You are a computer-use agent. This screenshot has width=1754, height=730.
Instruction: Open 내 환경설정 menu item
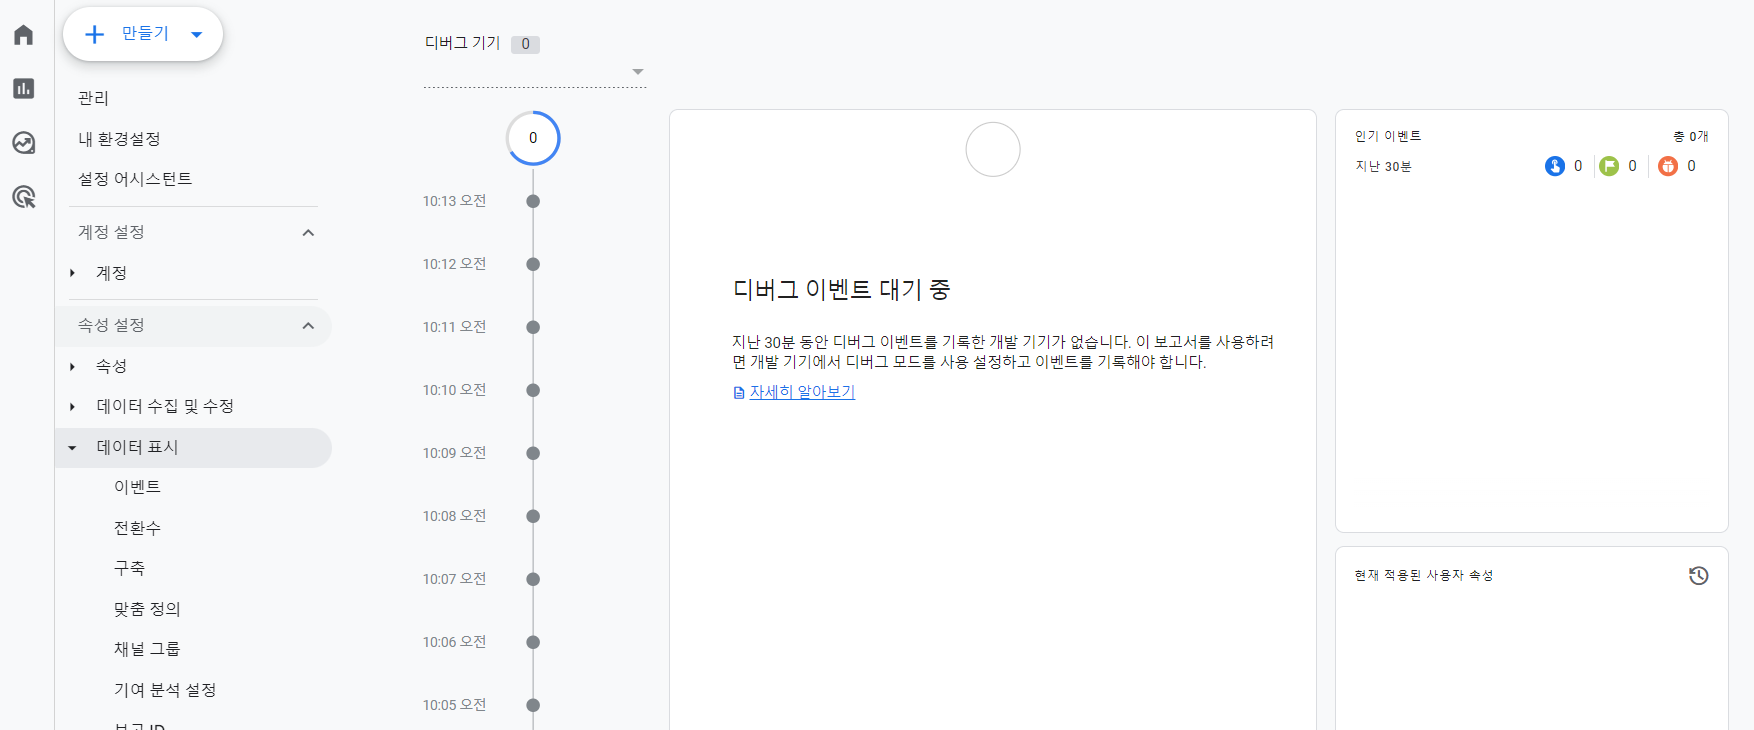point(119,139)
